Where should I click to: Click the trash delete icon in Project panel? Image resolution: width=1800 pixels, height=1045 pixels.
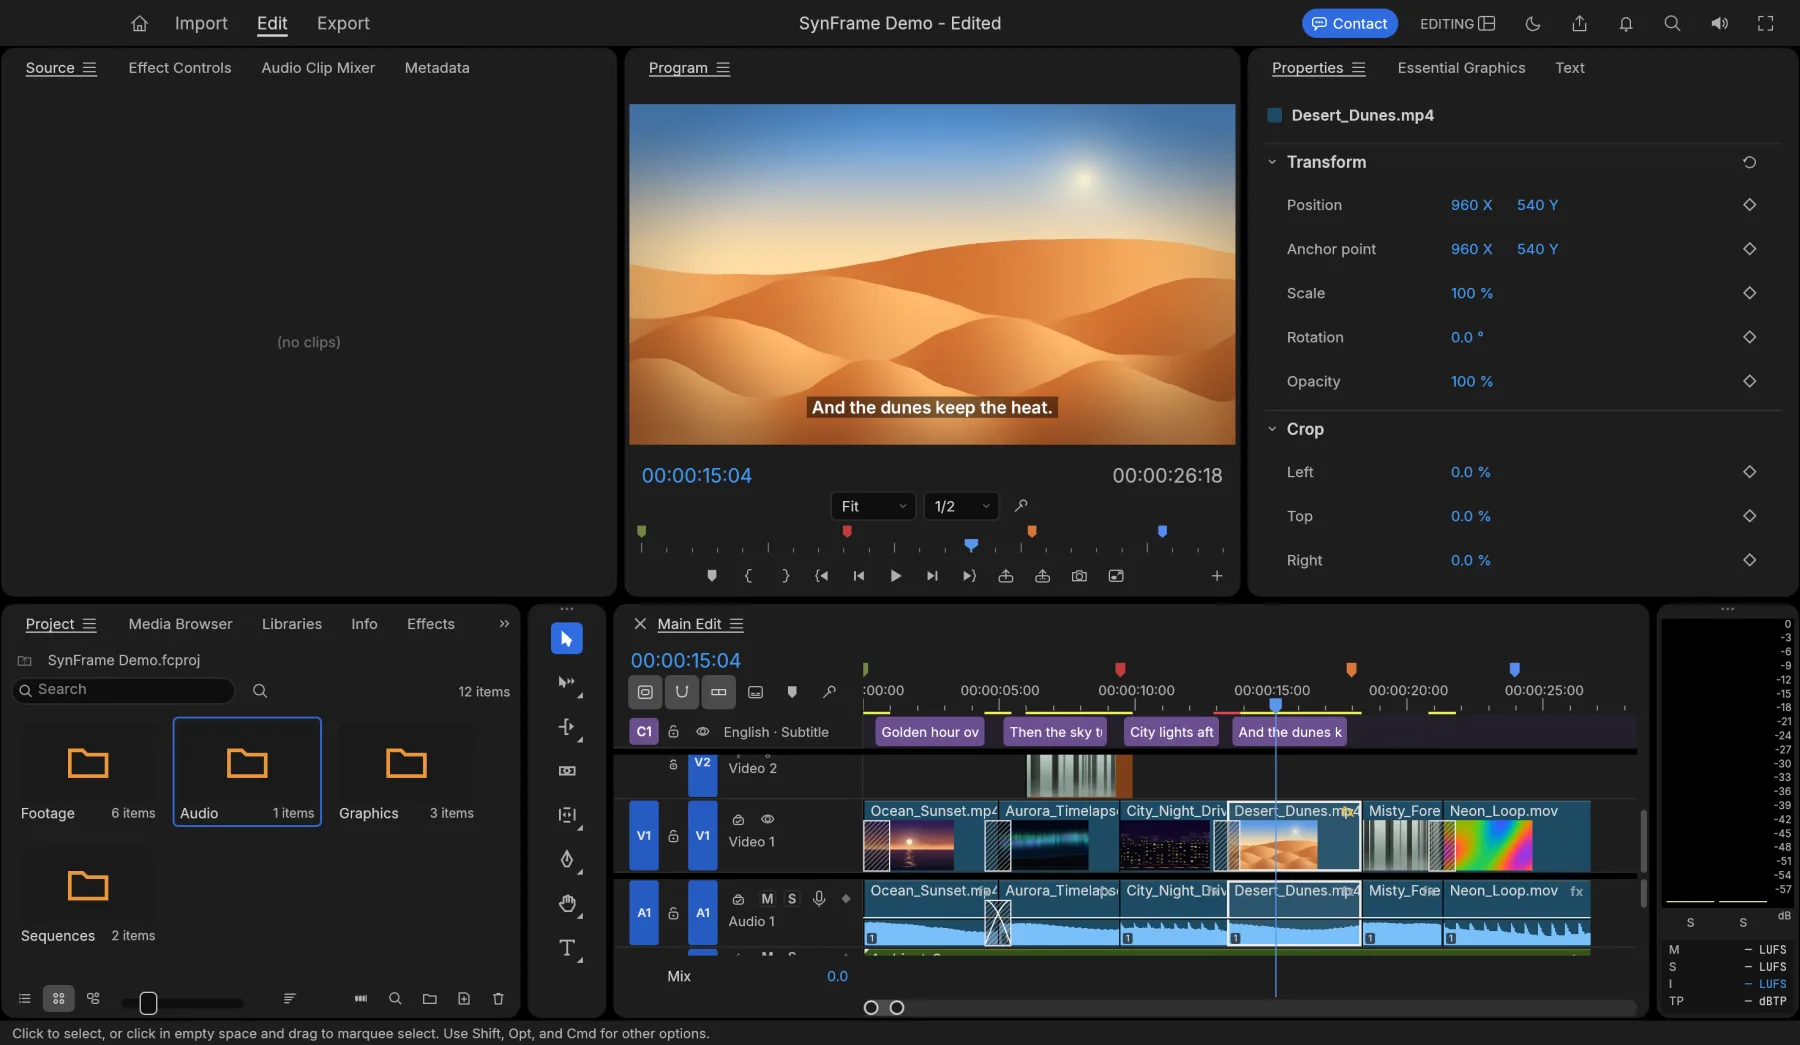[498, 998]
